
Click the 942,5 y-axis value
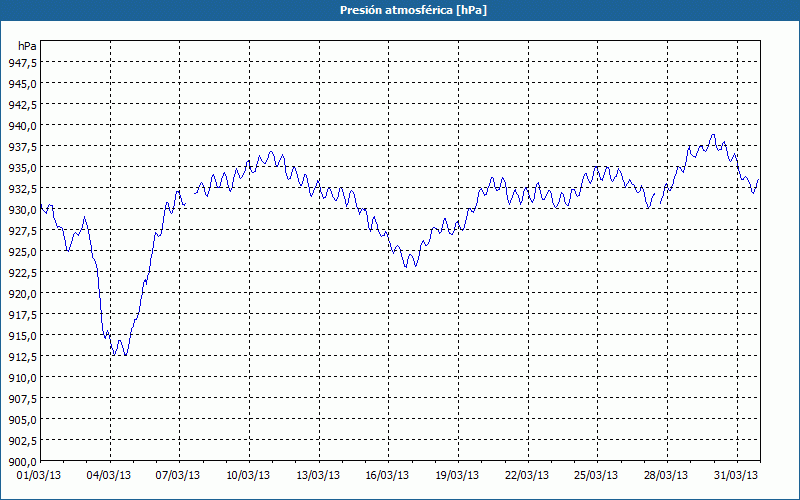point(22,105)
